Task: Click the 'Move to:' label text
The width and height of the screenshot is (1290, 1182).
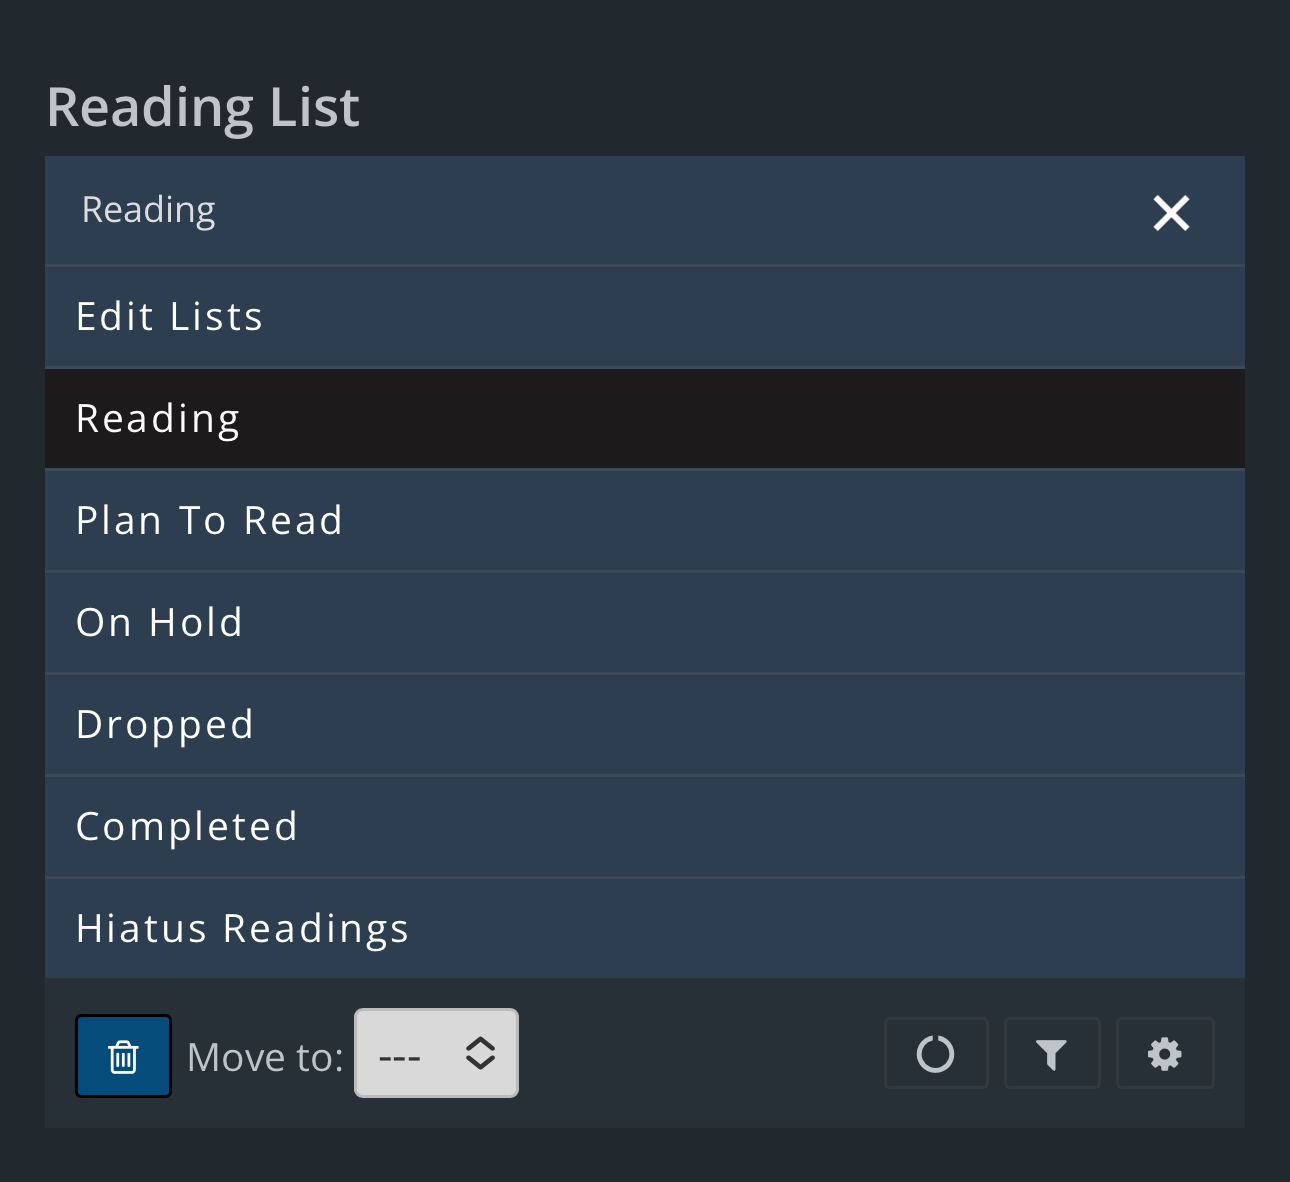Action: tap(265, 1057)
